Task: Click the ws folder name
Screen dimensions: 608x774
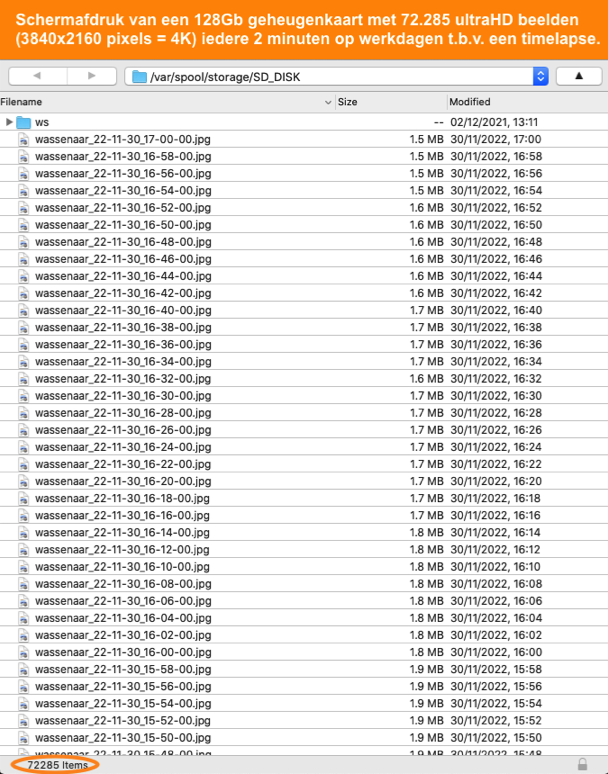Action: point(42,122)
